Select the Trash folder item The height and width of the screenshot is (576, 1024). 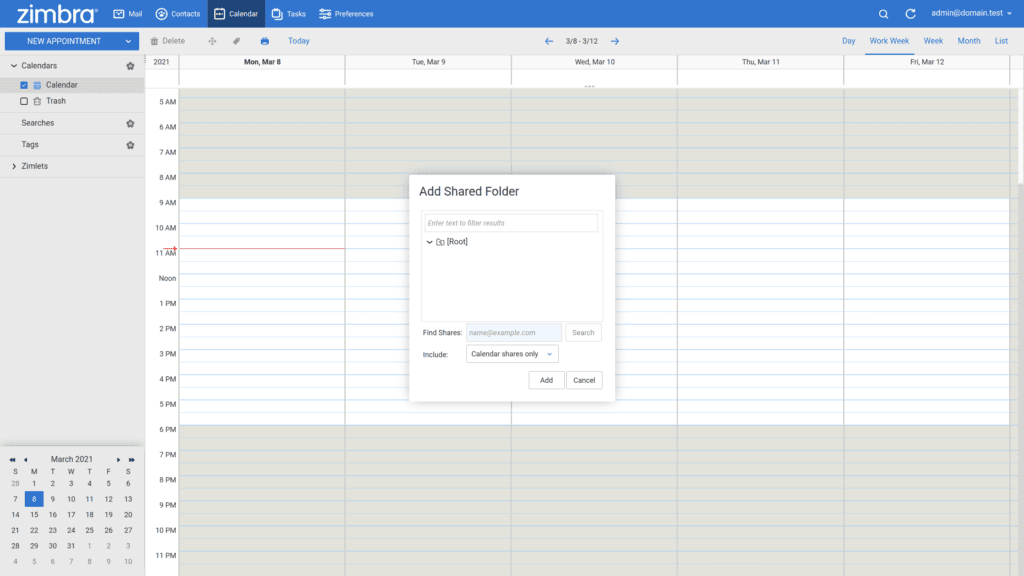(56, 101)
